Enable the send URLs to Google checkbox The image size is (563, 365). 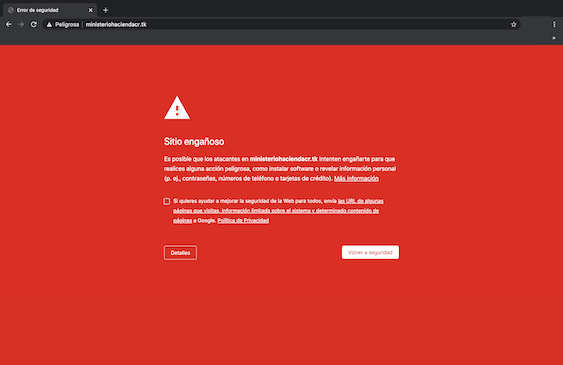(x=167, y=201)
